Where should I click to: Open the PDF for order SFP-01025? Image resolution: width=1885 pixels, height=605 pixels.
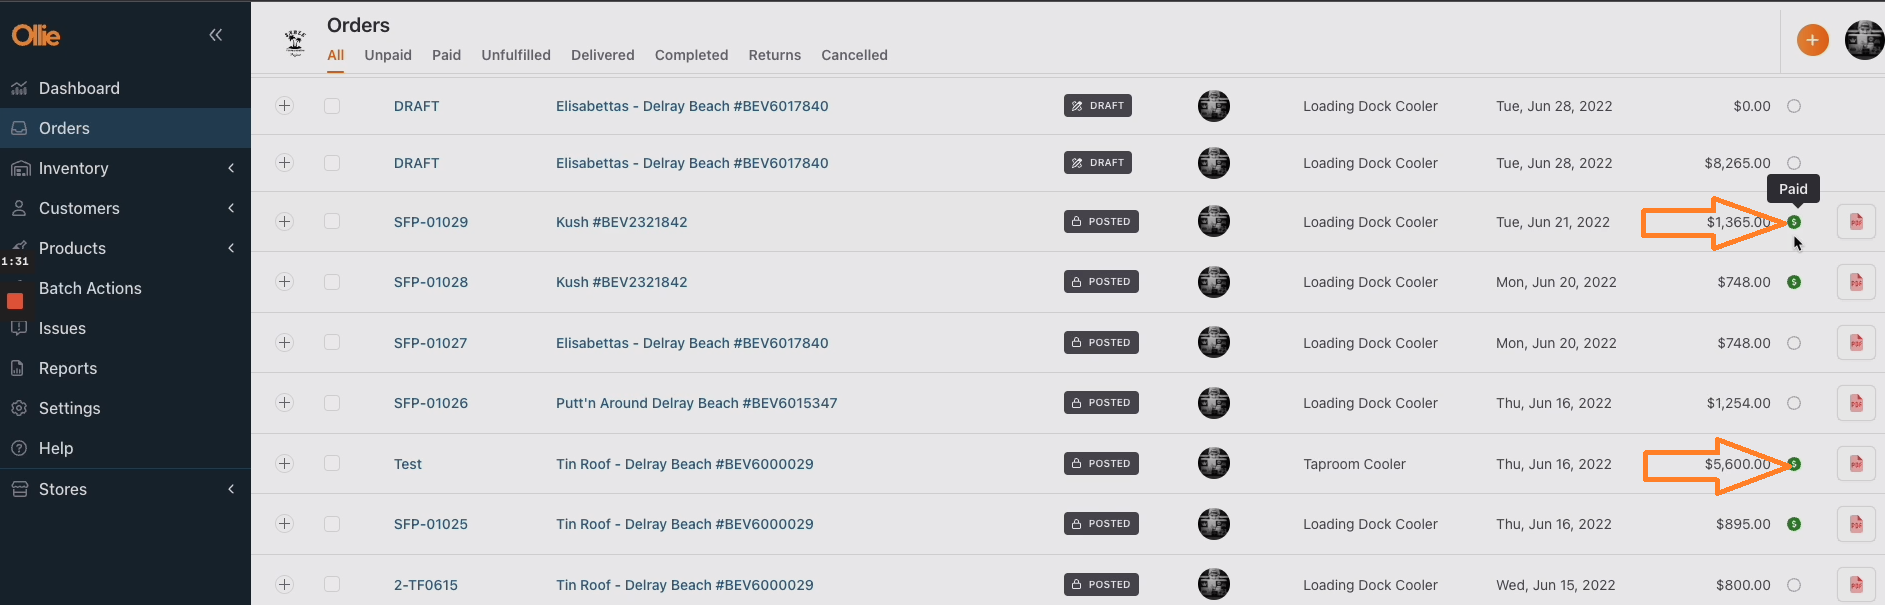(1856, 524)
